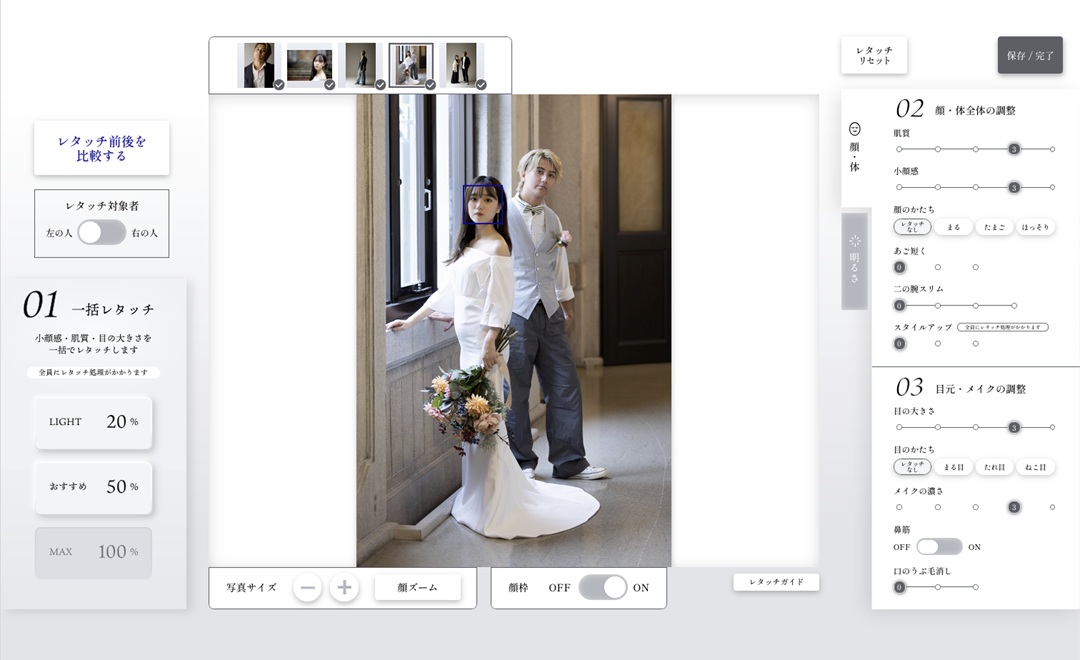Click the plus button to enlarge photo
Screen dimensions: 1080x660
[x=344, y=588]
